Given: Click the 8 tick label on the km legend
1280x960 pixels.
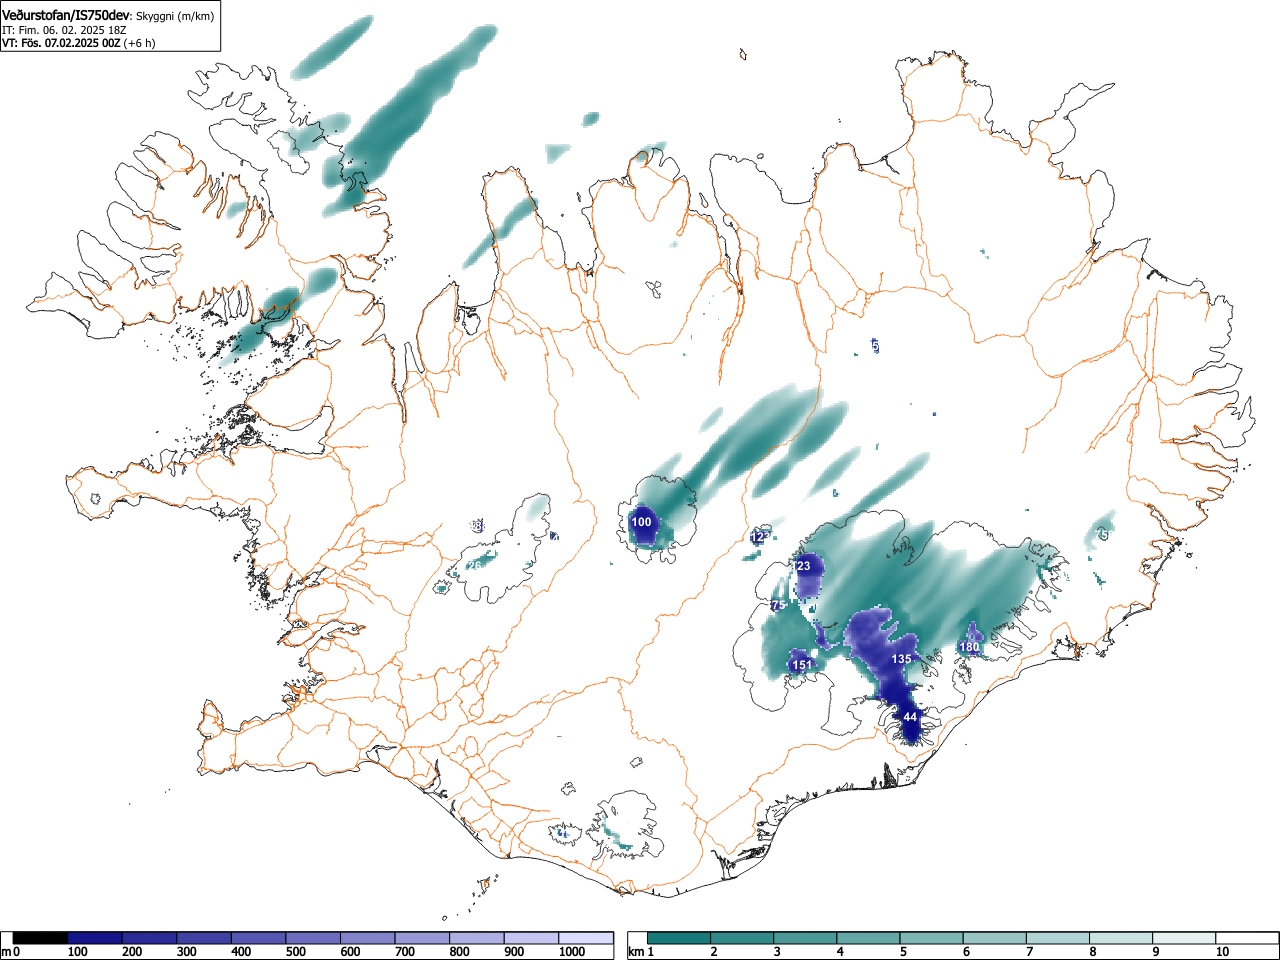Looking at the screenshot, I should coord(1092,952).
